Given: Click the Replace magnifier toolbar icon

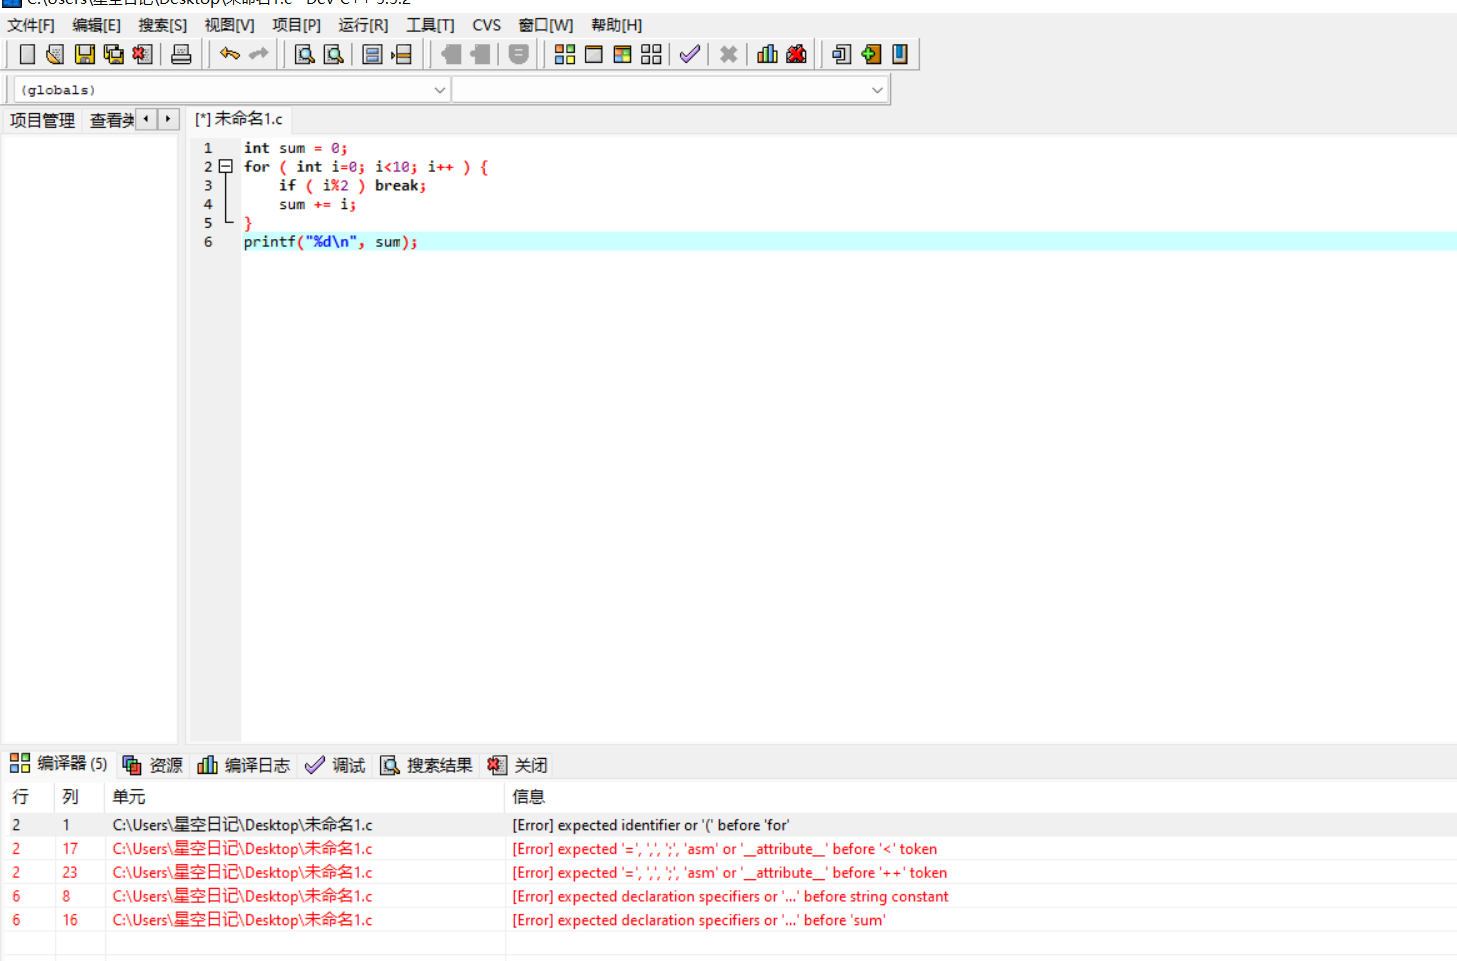Looking at the screenshot, I should [334, 54].
